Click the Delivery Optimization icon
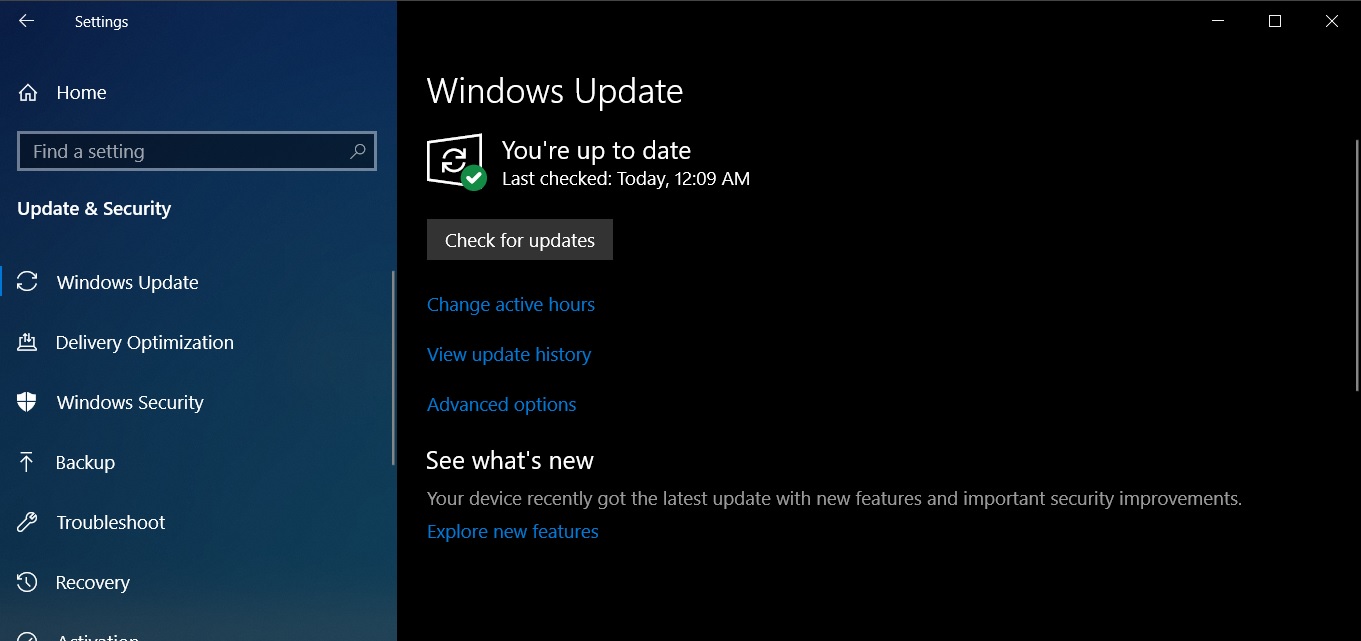Screen dimensions: 1361x641 click(x=28, y=342)
